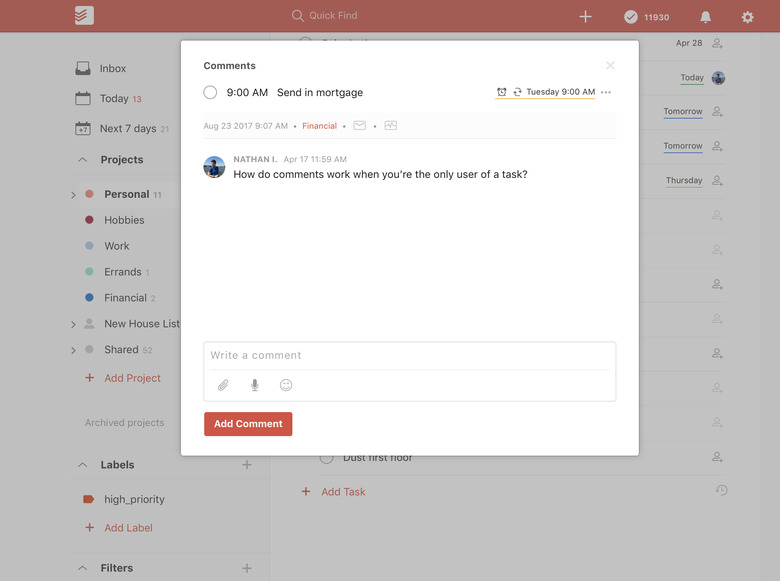The height and width of the screenshot is (581, 780).
Task: Expand the Personal project arrow
Action: pos(73,195)
